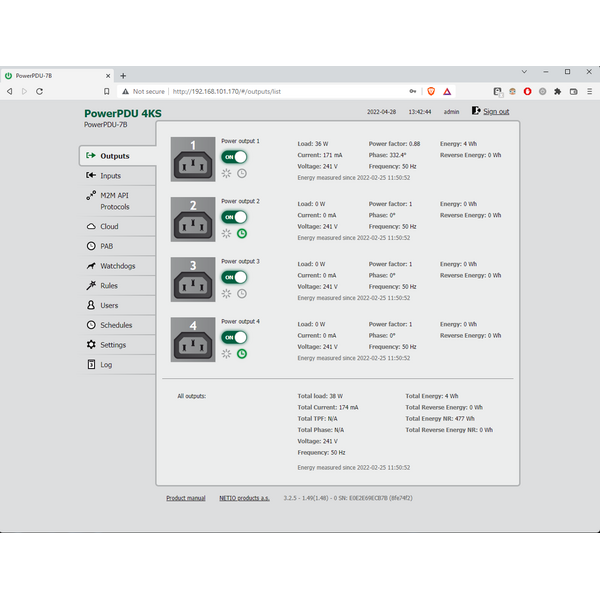Click the browser address bar URL
600x600 pixels.
[x=225, y=91]
